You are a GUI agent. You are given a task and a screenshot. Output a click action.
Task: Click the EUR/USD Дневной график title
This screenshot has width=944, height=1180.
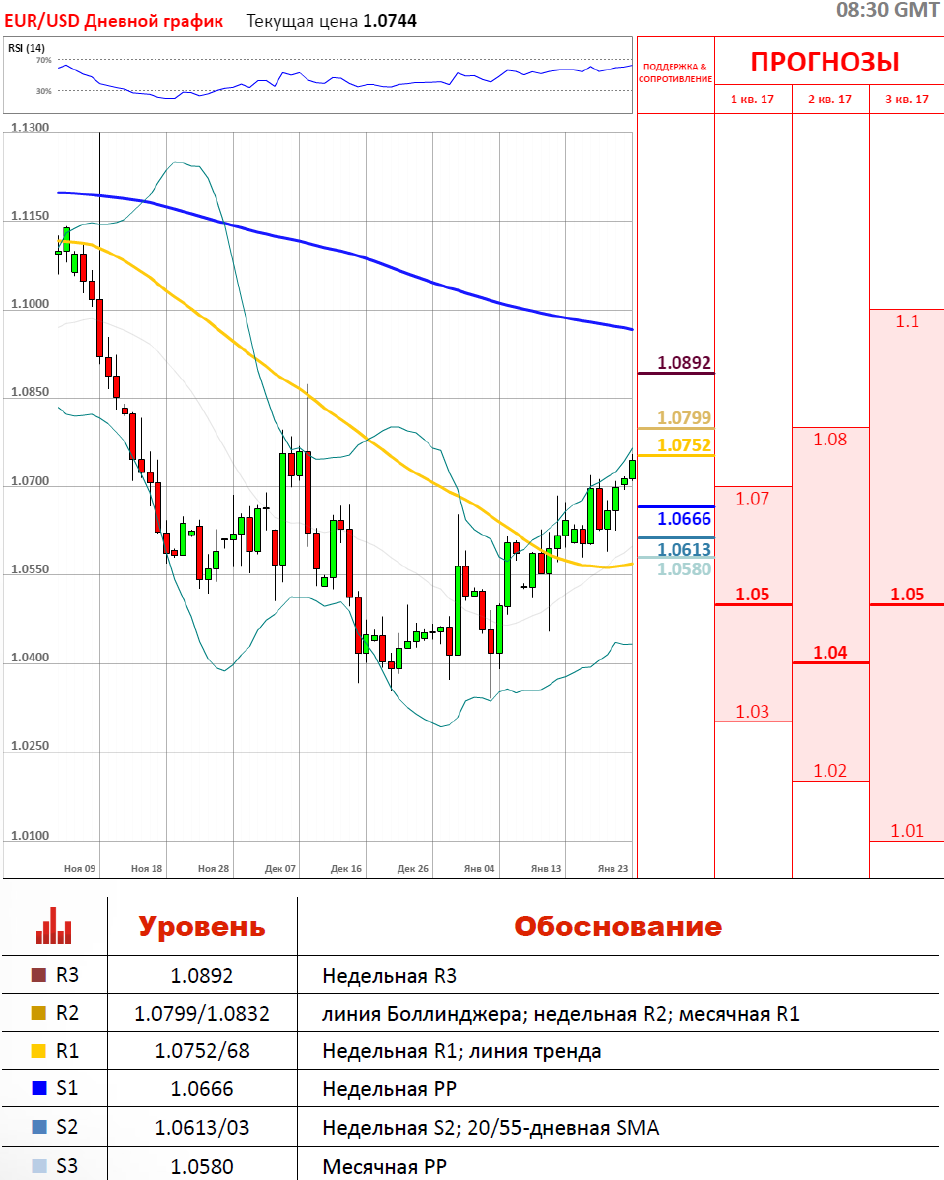[112, 21]
